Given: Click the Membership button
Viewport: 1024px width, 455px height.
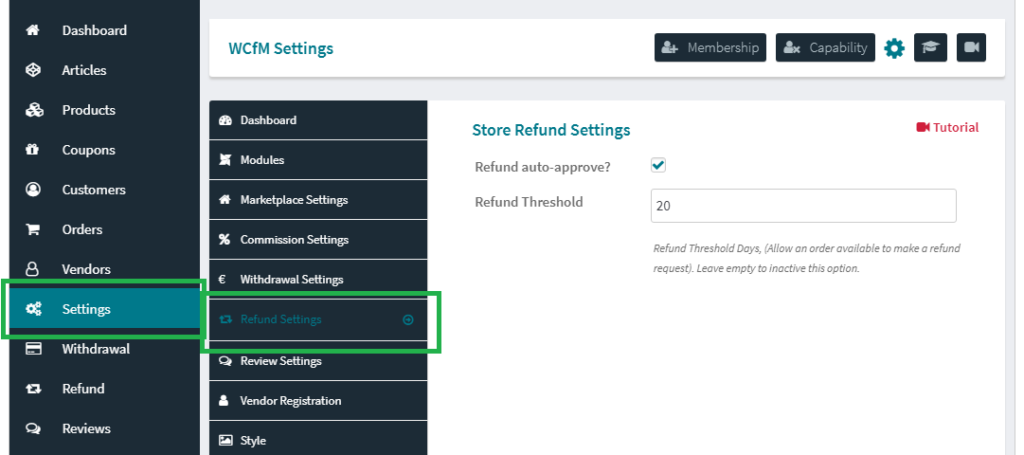Looking at the screenshot, I should click(711, 48).
